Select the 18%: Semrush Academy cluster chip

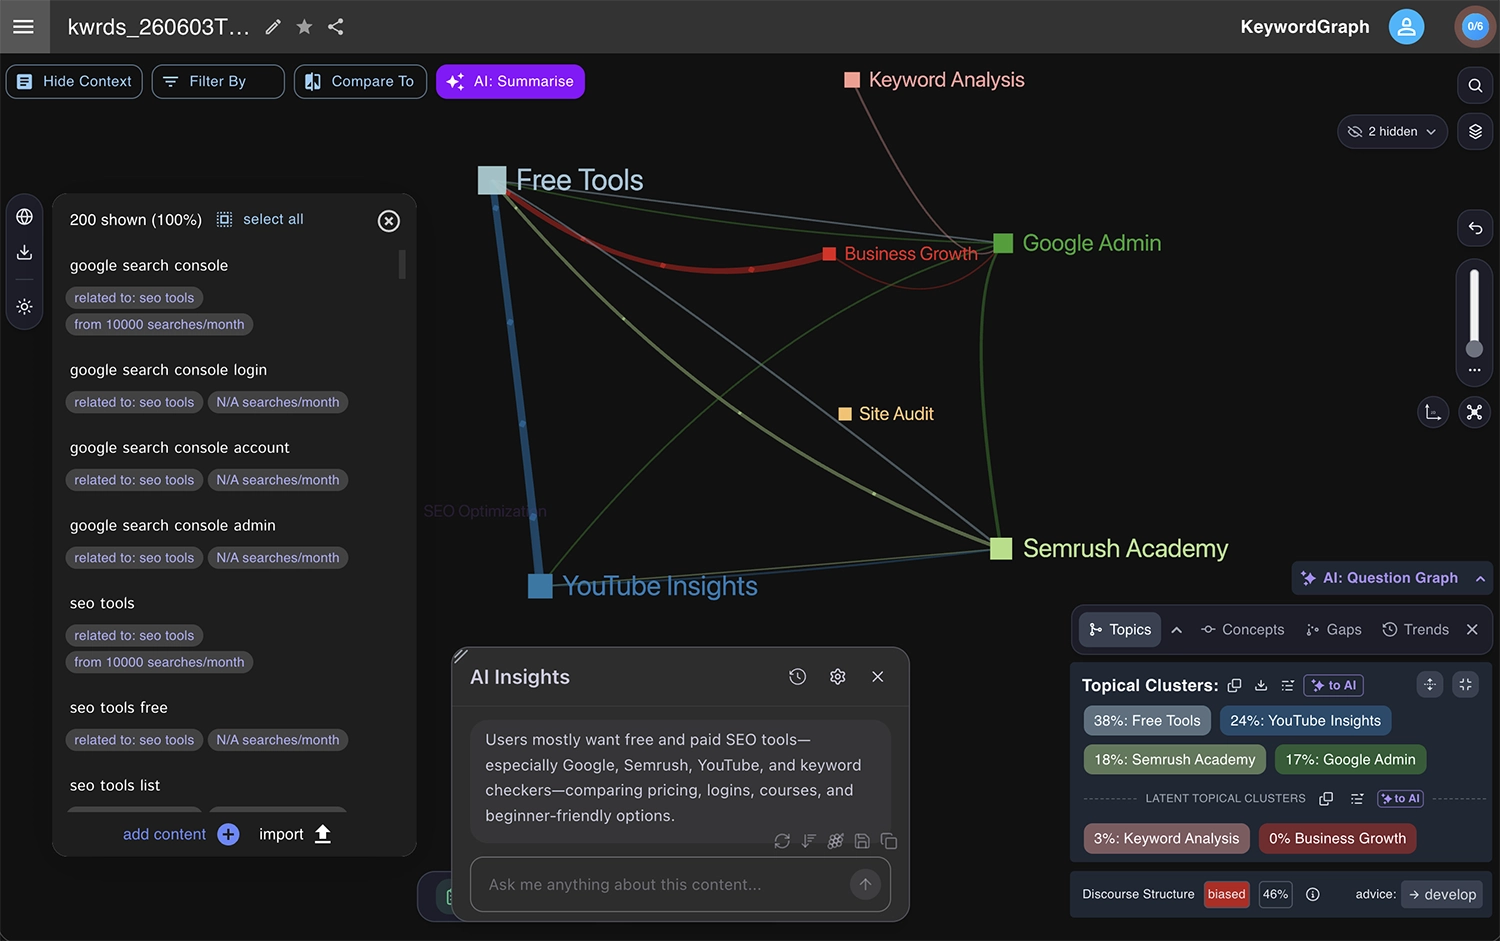1175,760
